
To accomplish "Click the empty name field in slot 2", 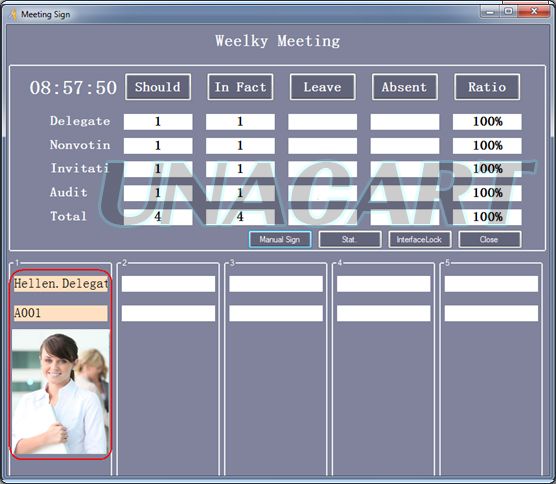I will pyautogui.click(x=168, y=284).
